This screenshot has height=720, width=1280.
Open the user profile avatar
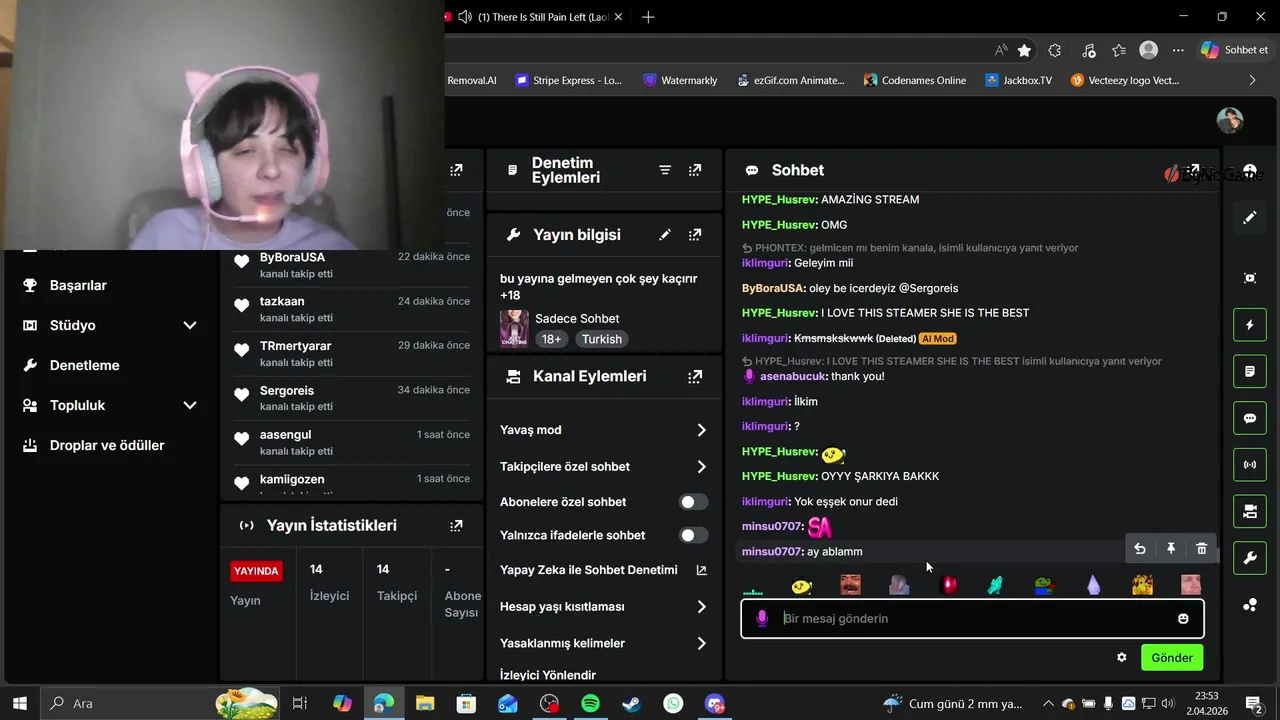(1230, 120)
